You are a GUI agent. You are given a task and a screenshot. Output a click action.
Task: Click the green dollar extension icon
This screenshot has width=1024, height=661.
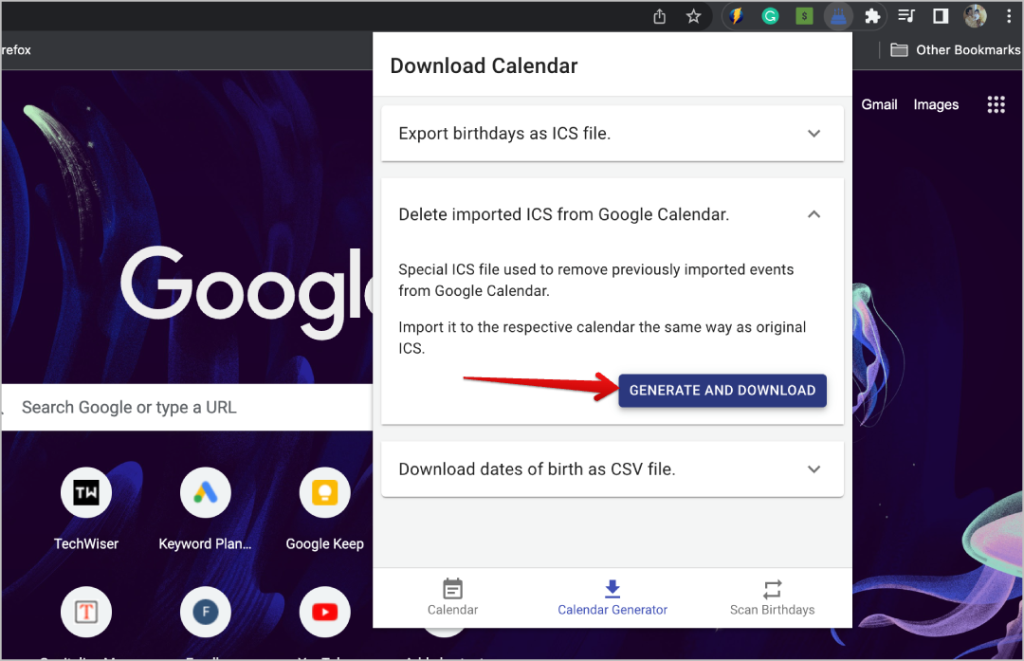(x=805, y=16)
